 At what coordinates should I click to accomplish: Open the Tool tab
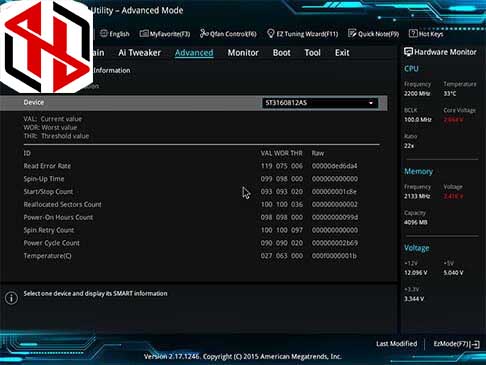pyautogui.click(x=312, y=53)
